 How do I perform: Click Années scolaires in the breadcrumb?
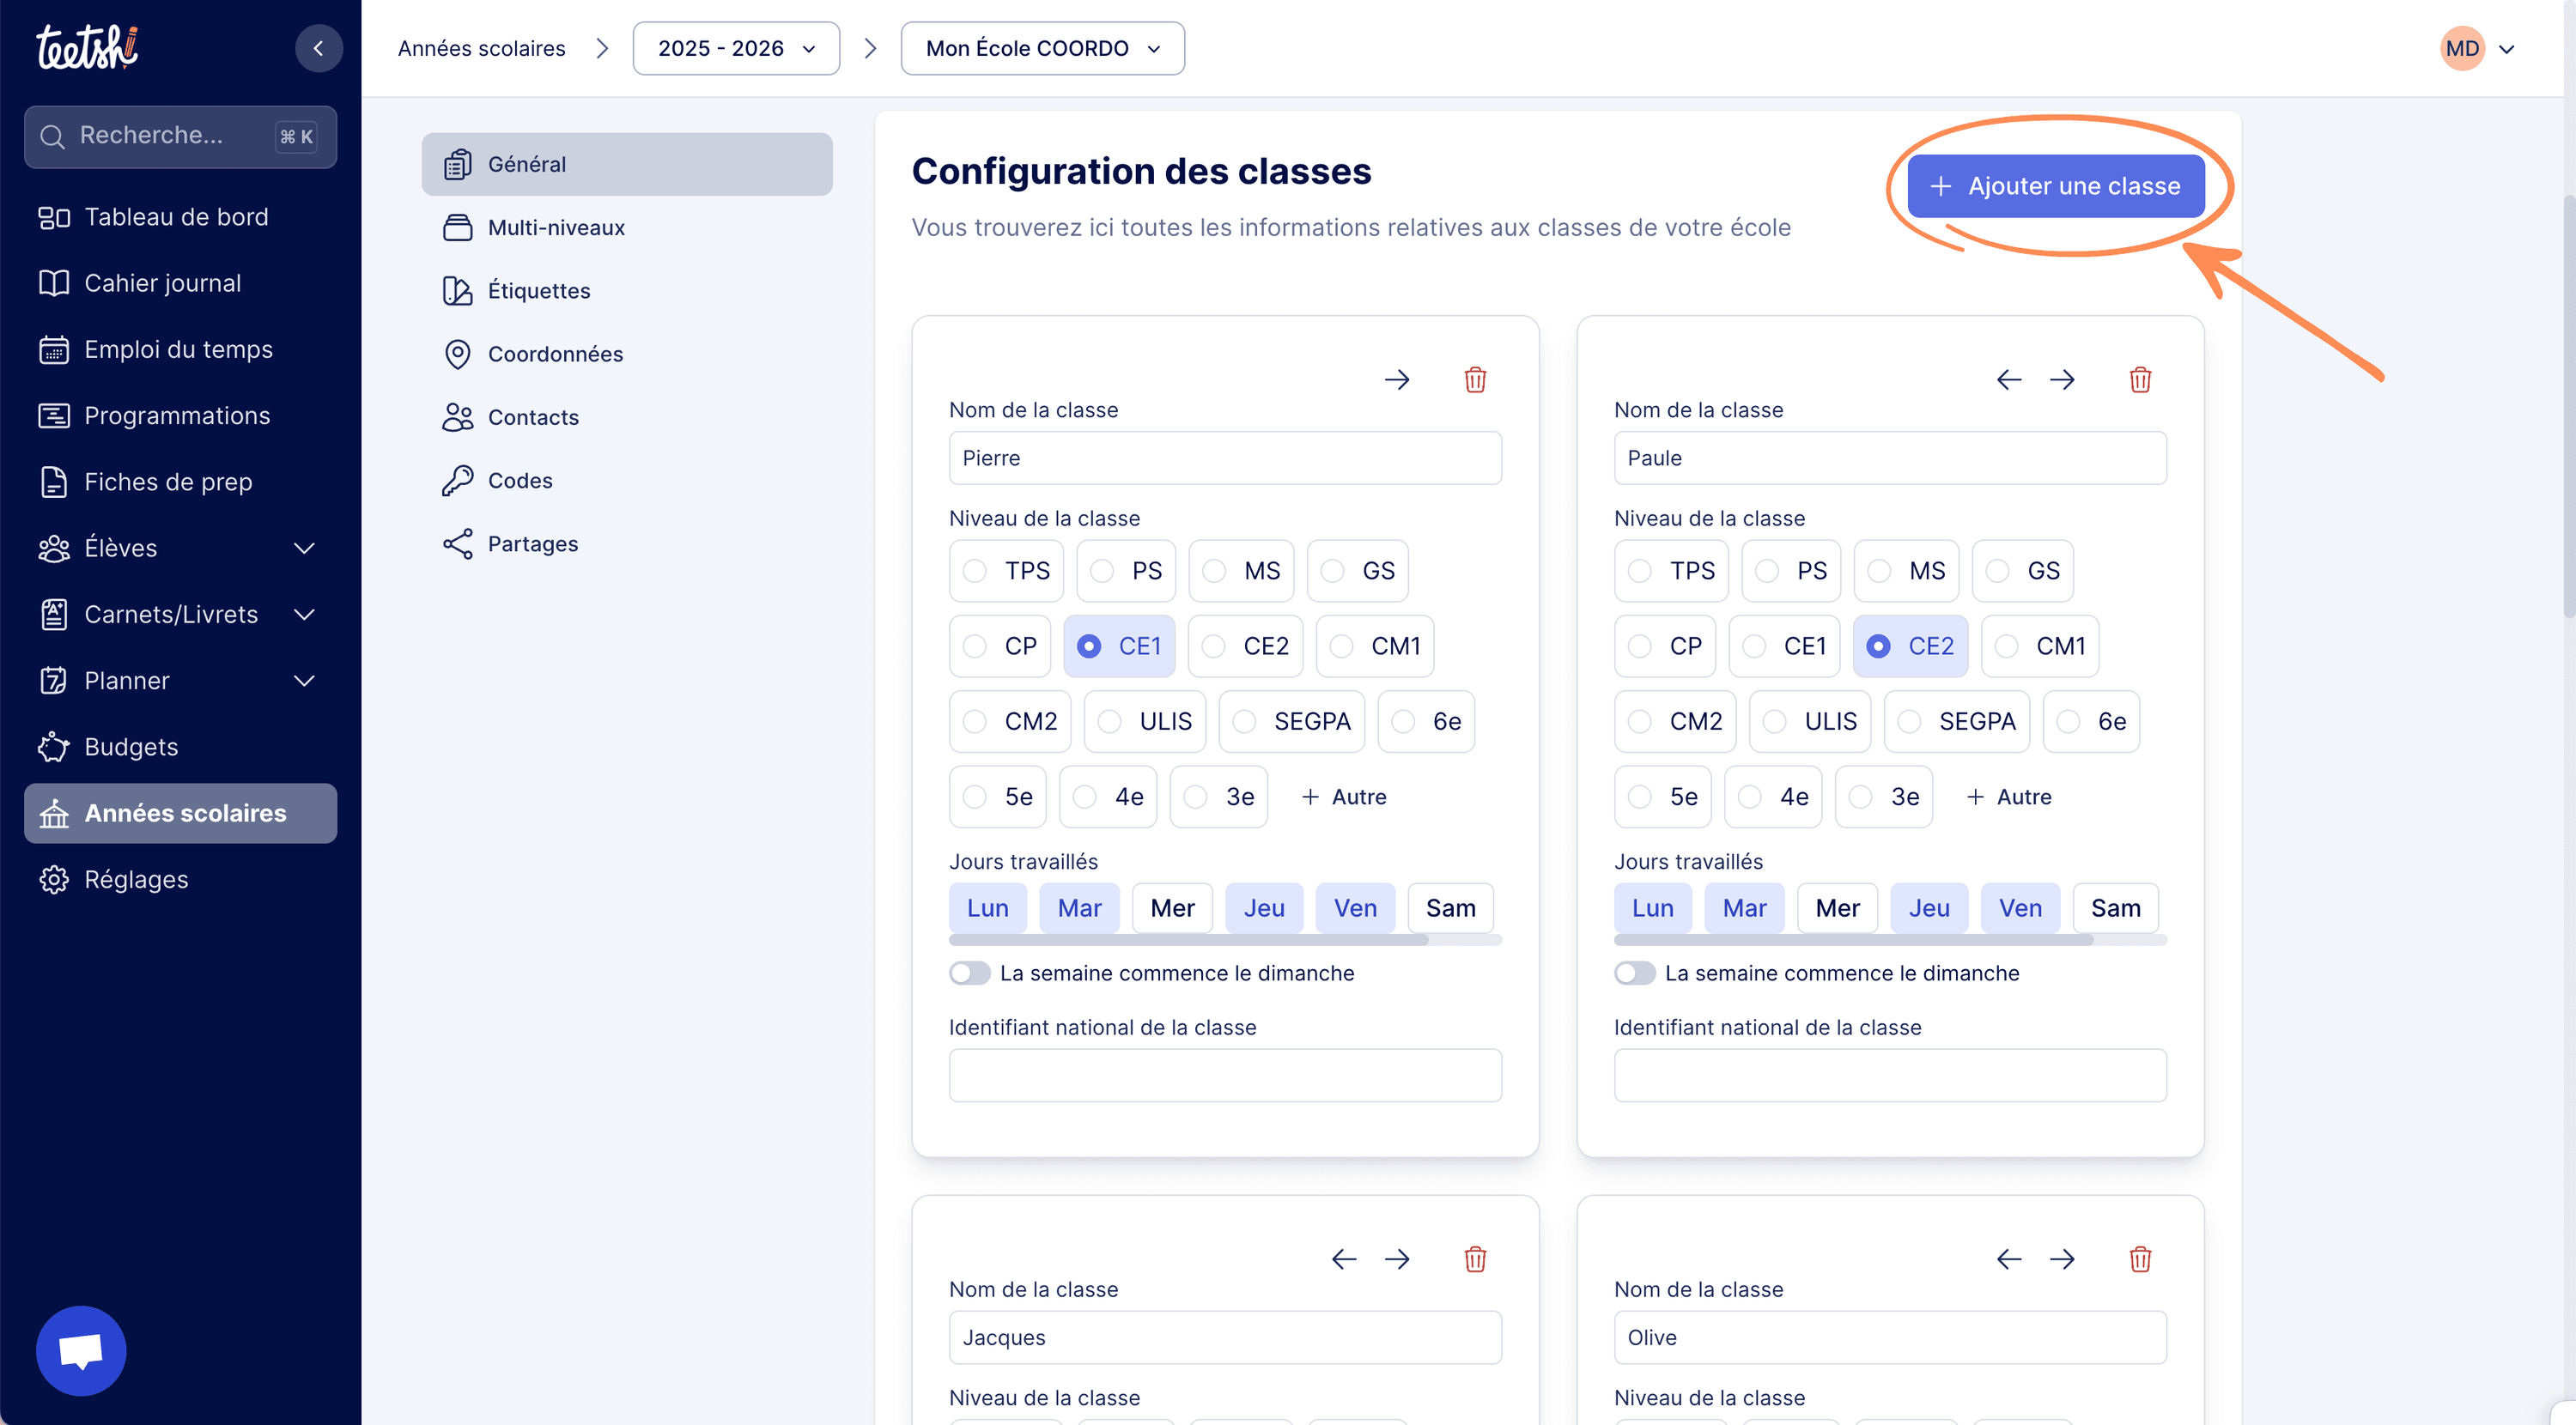(x=481, y=48)
